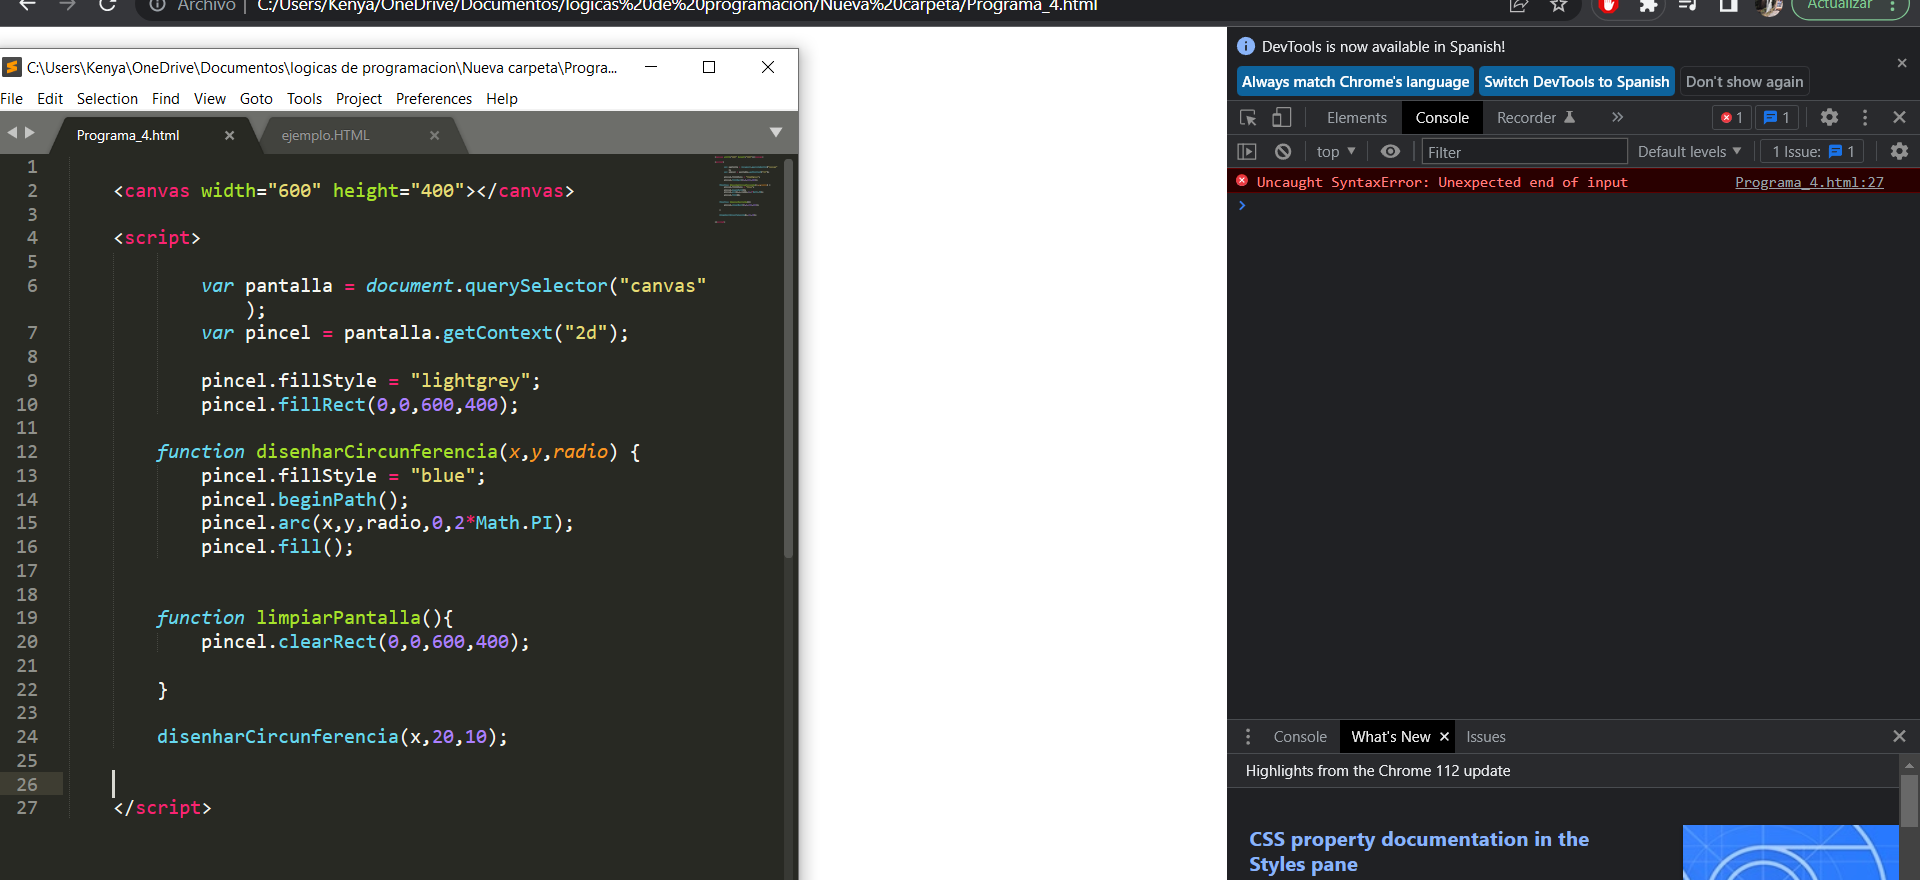Open the What's New article thumbnail

pyautogui.click(x=1790, y=852)
